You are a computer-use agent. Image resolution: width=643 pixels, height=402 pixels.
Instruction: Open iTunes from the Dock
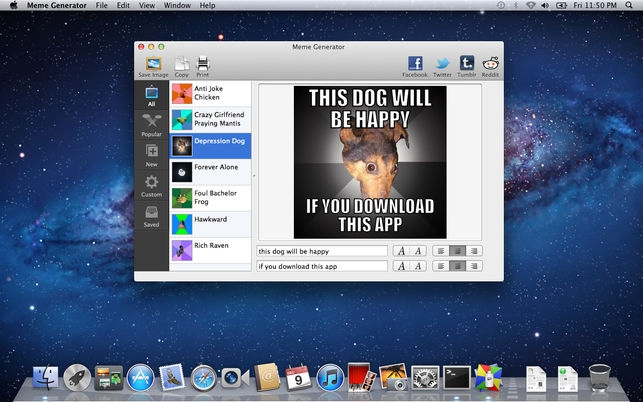click(330, 377)
